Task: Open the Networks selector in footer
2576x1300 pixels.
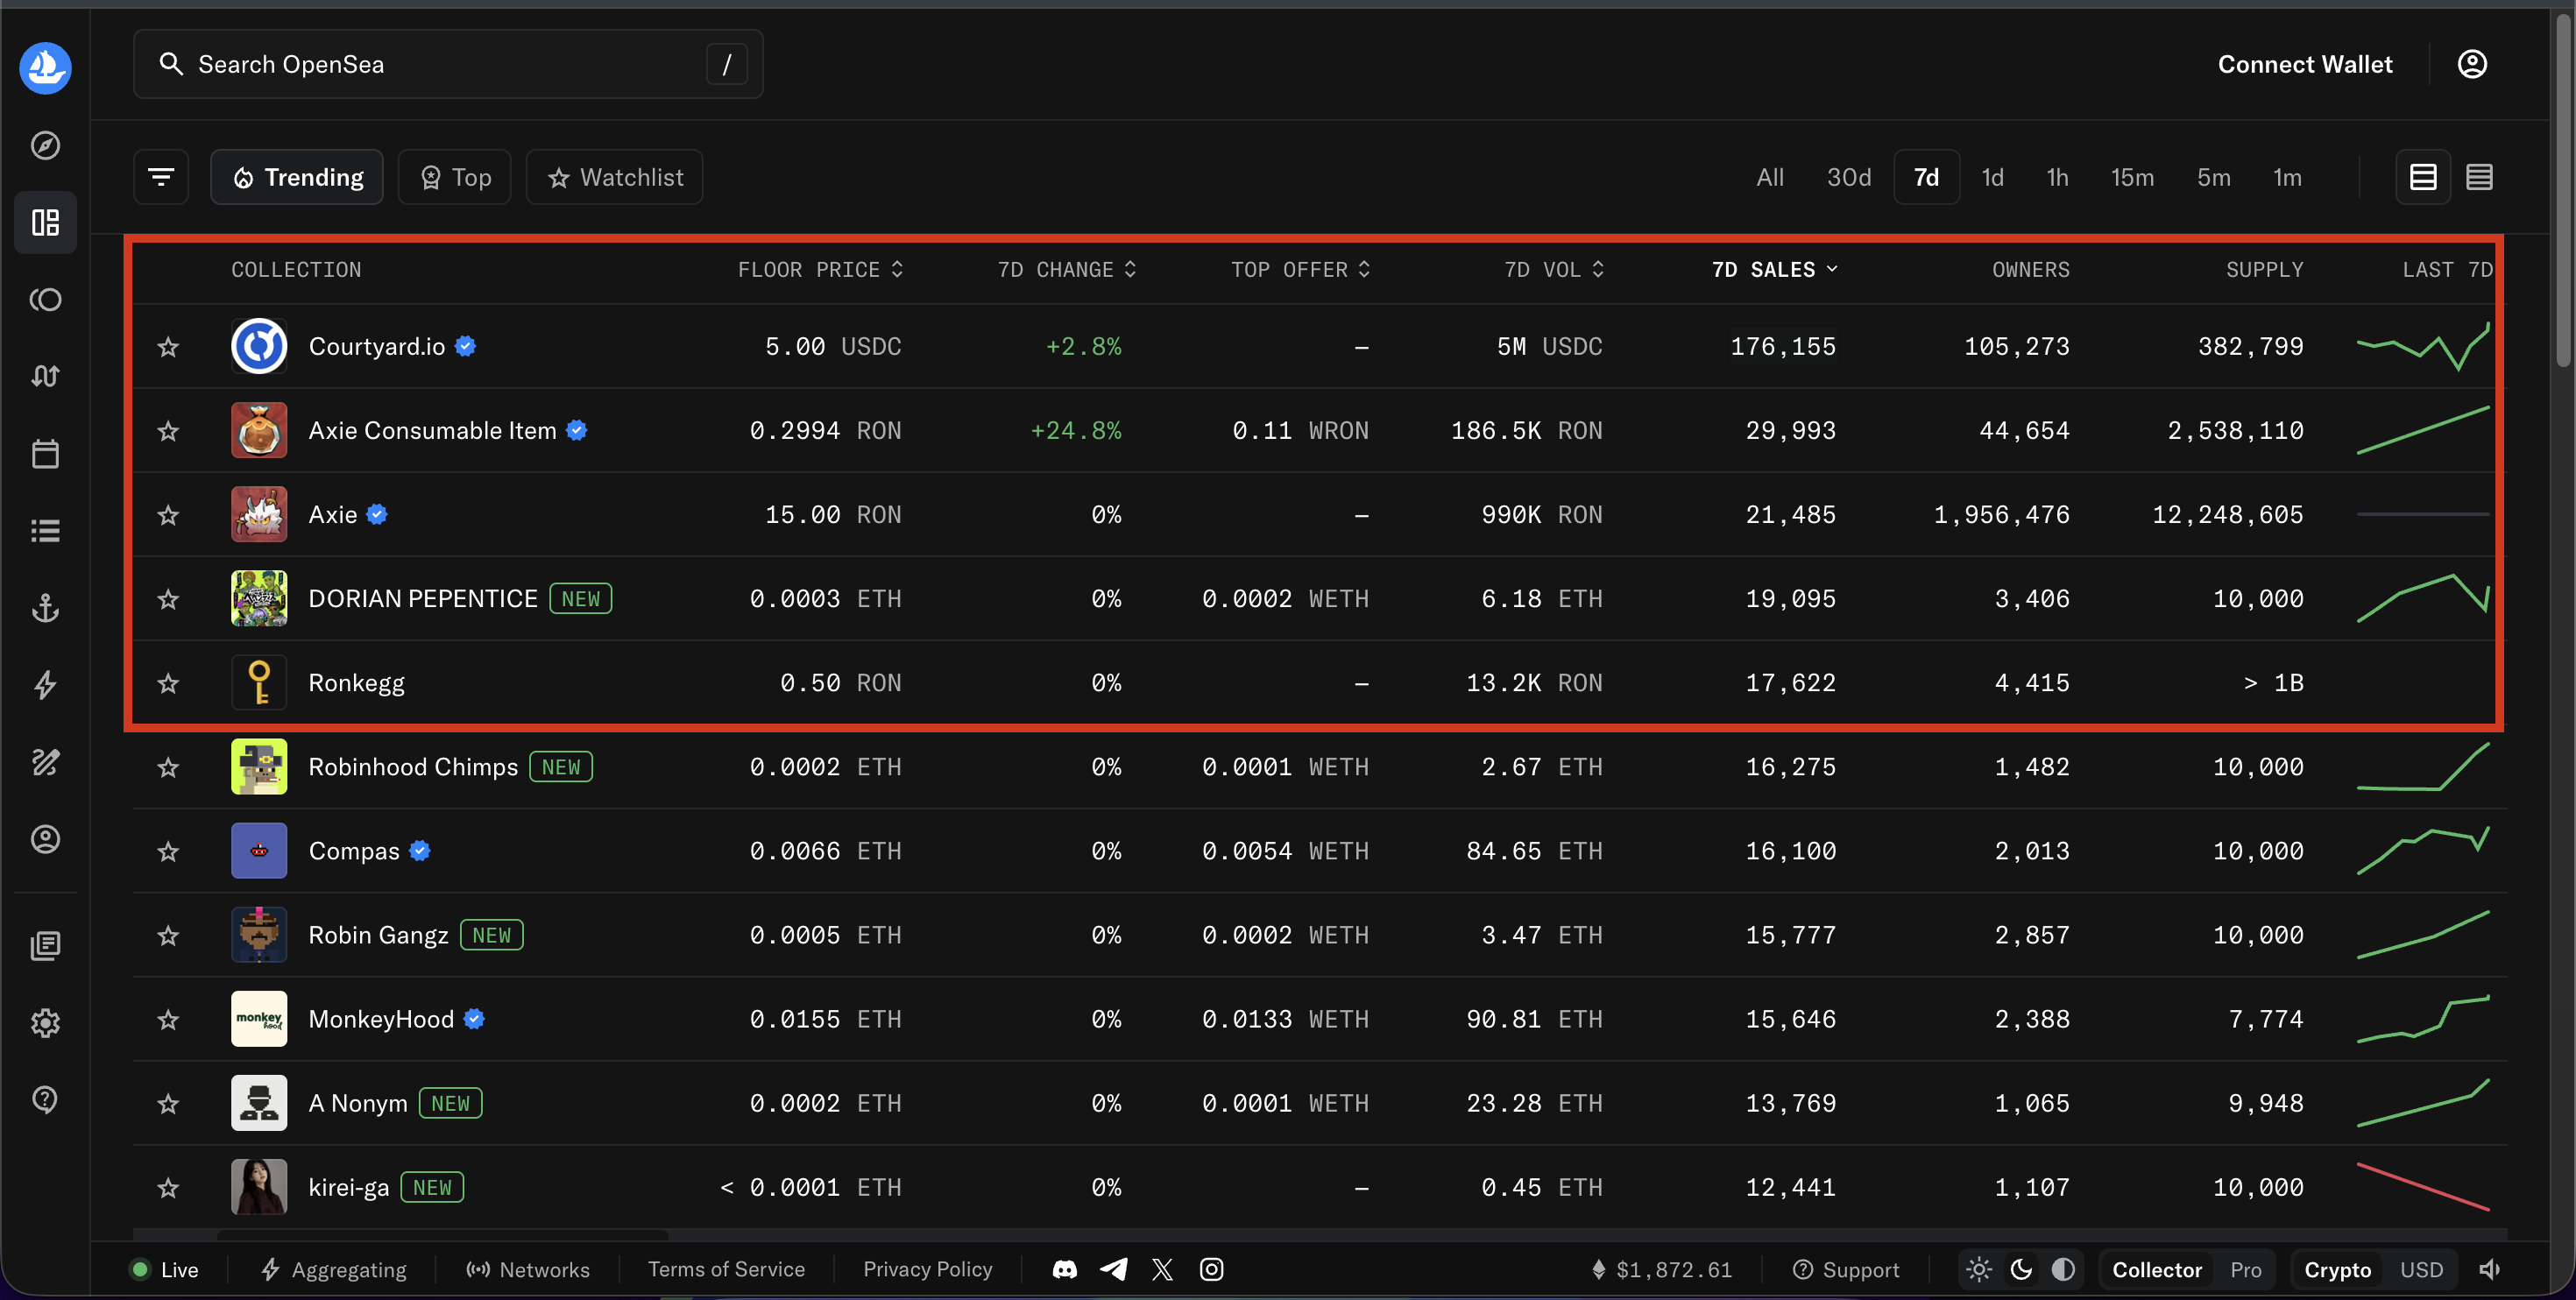Action: tap(528, 1269)
